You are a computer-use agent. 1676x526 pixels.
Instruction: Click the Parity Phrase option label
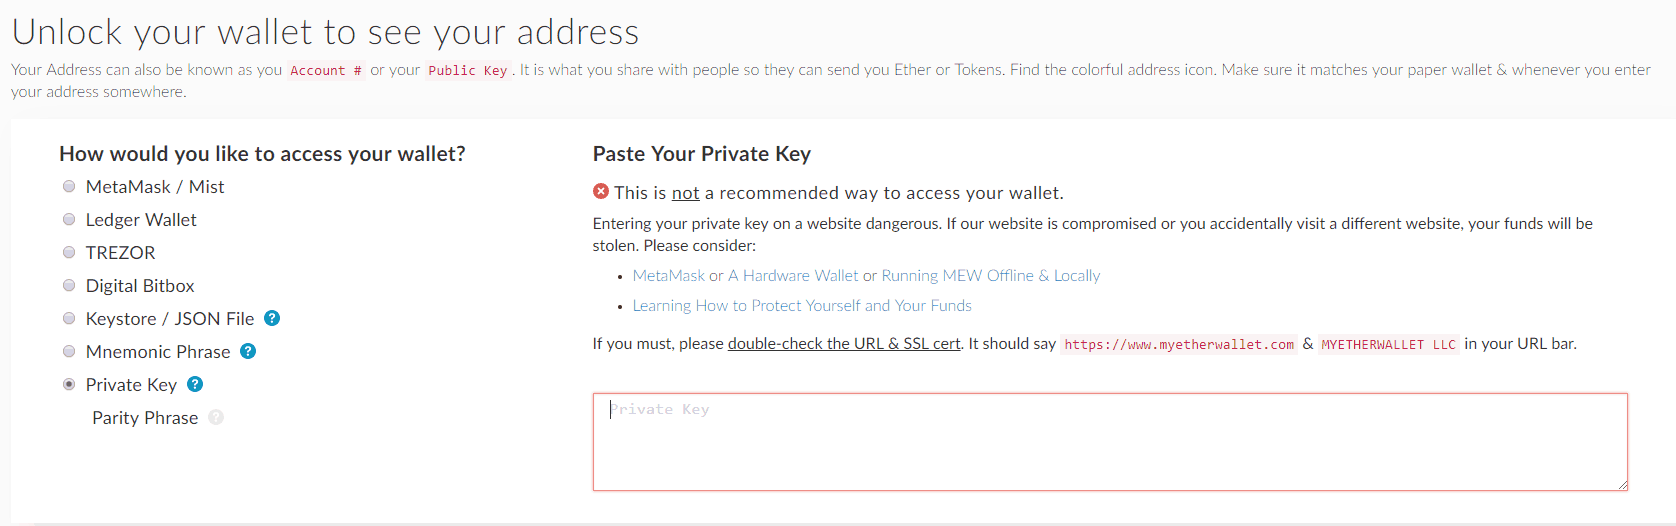(x=145, y=418)
